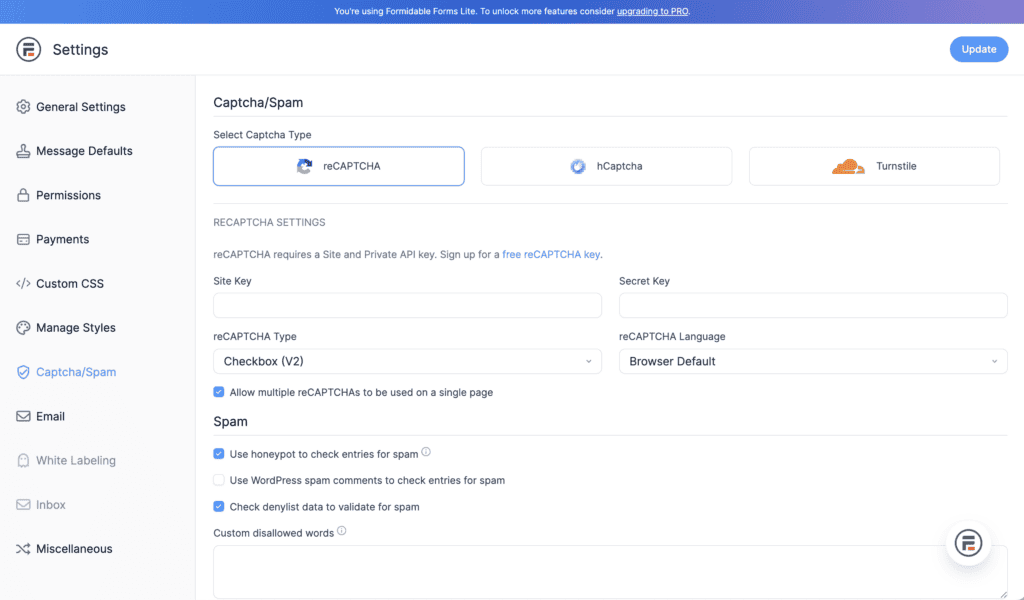This screenshot has width=1024, height=600.
Task: Click the Cloudflare Turnstile cloud icon
Action: pos(848,166)
